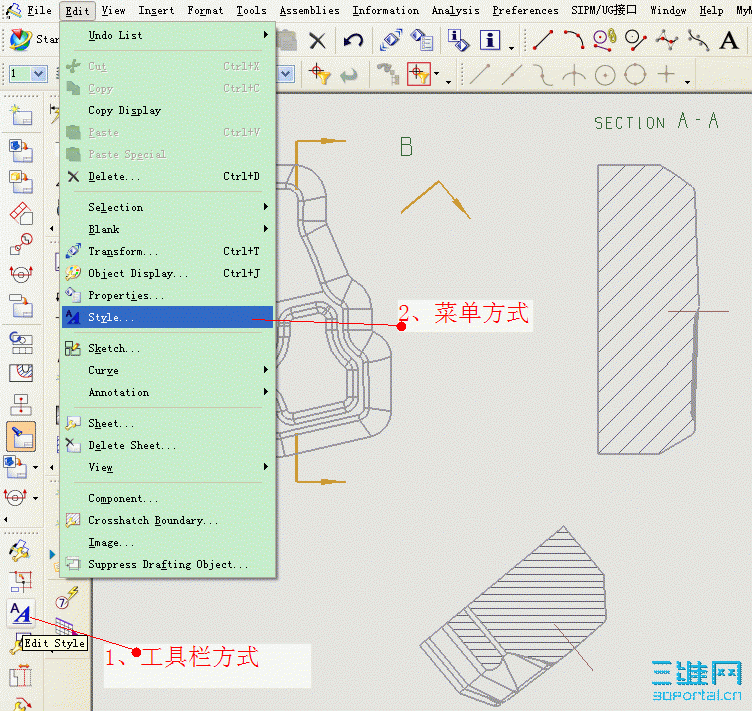Choose Crosshatch Boundary... menu entry

click(x=167, y=520)
